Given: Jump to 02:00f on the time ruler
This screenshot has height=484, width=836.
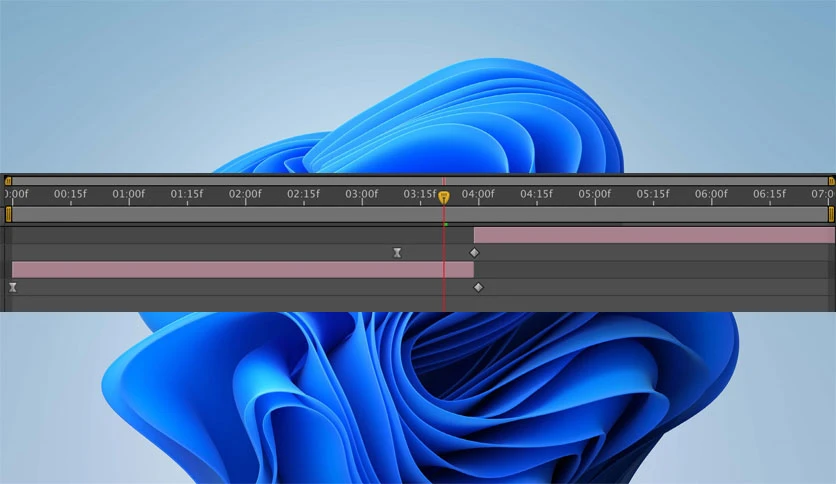Looking at the screenshot, I should coord(245,194).
